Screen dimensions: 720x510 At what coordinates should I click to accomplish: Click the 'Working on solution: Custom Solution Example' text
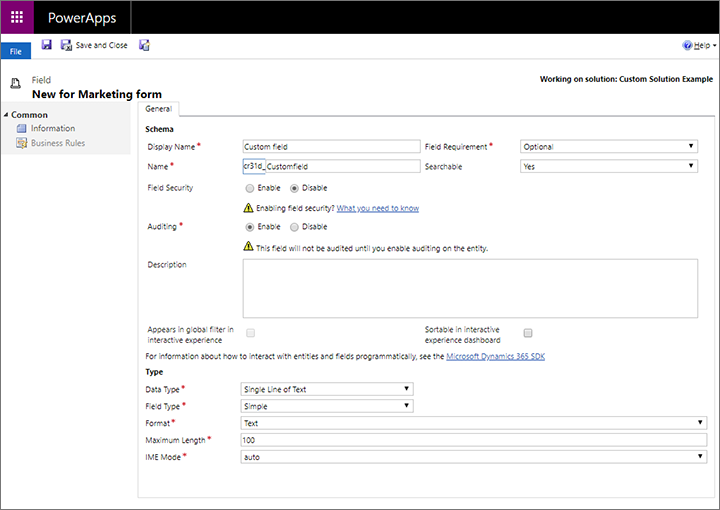point(626,79)
